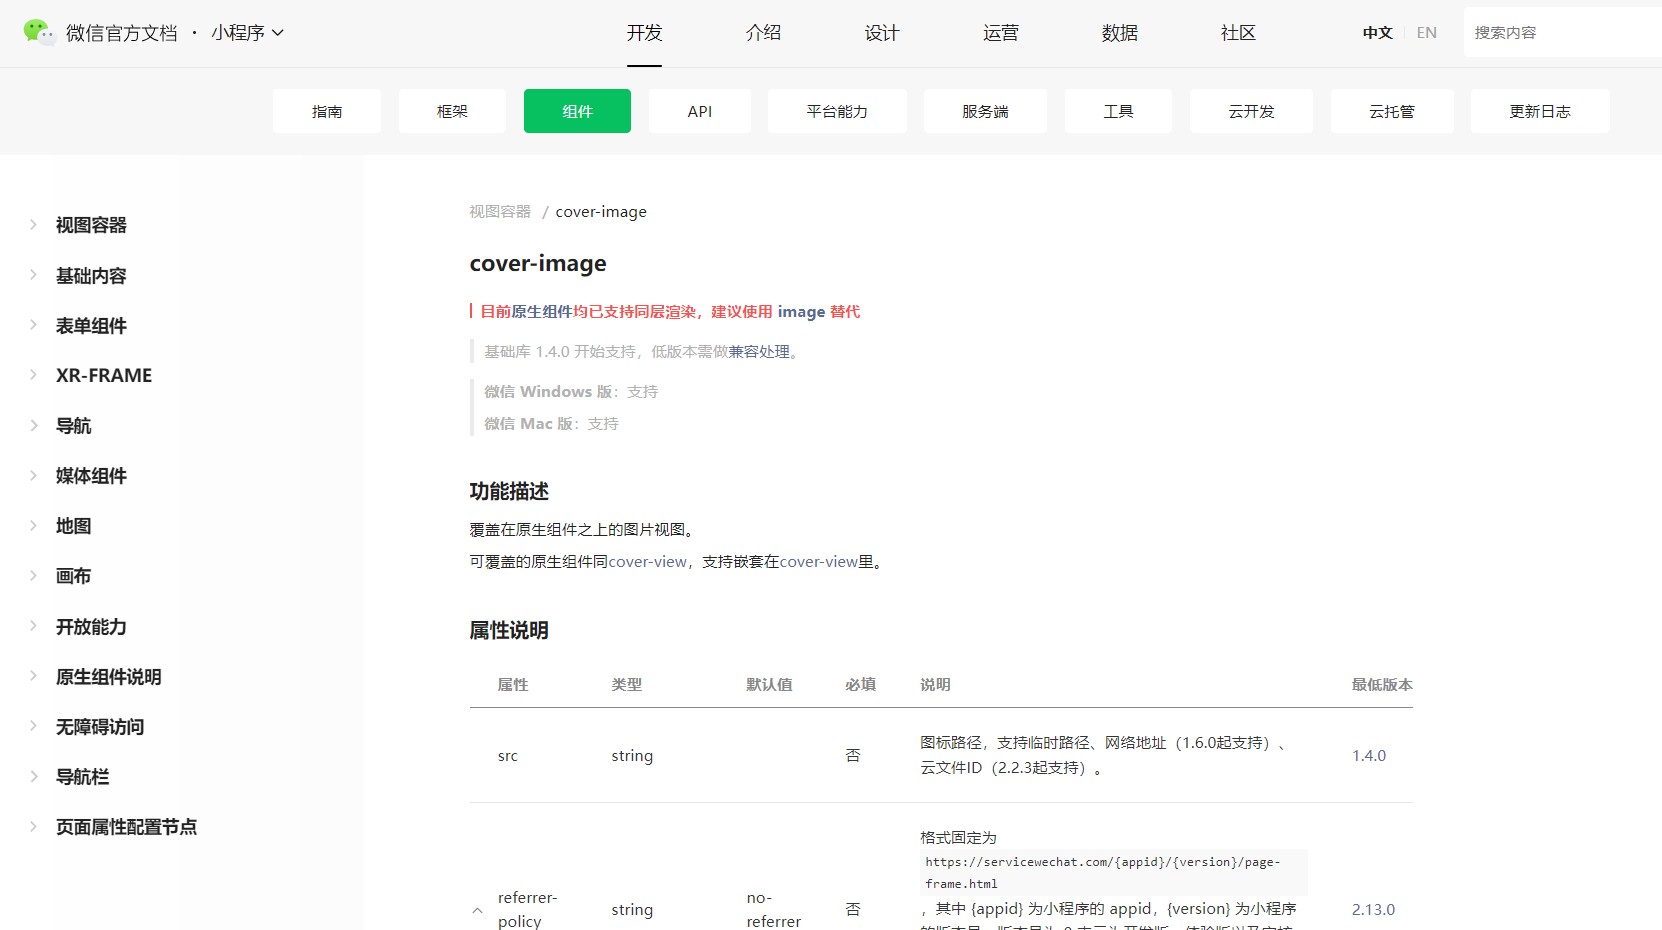Screen dimensions: 1662x930
Task: Select the 服务端 sub-navigation button
Action: coord(985,111)
